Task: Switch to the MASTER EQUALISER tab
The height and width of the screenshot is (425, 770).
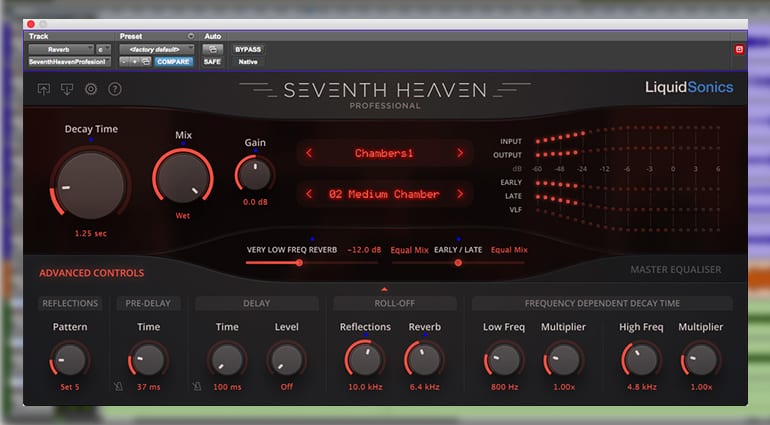Action: click(676, 269)
